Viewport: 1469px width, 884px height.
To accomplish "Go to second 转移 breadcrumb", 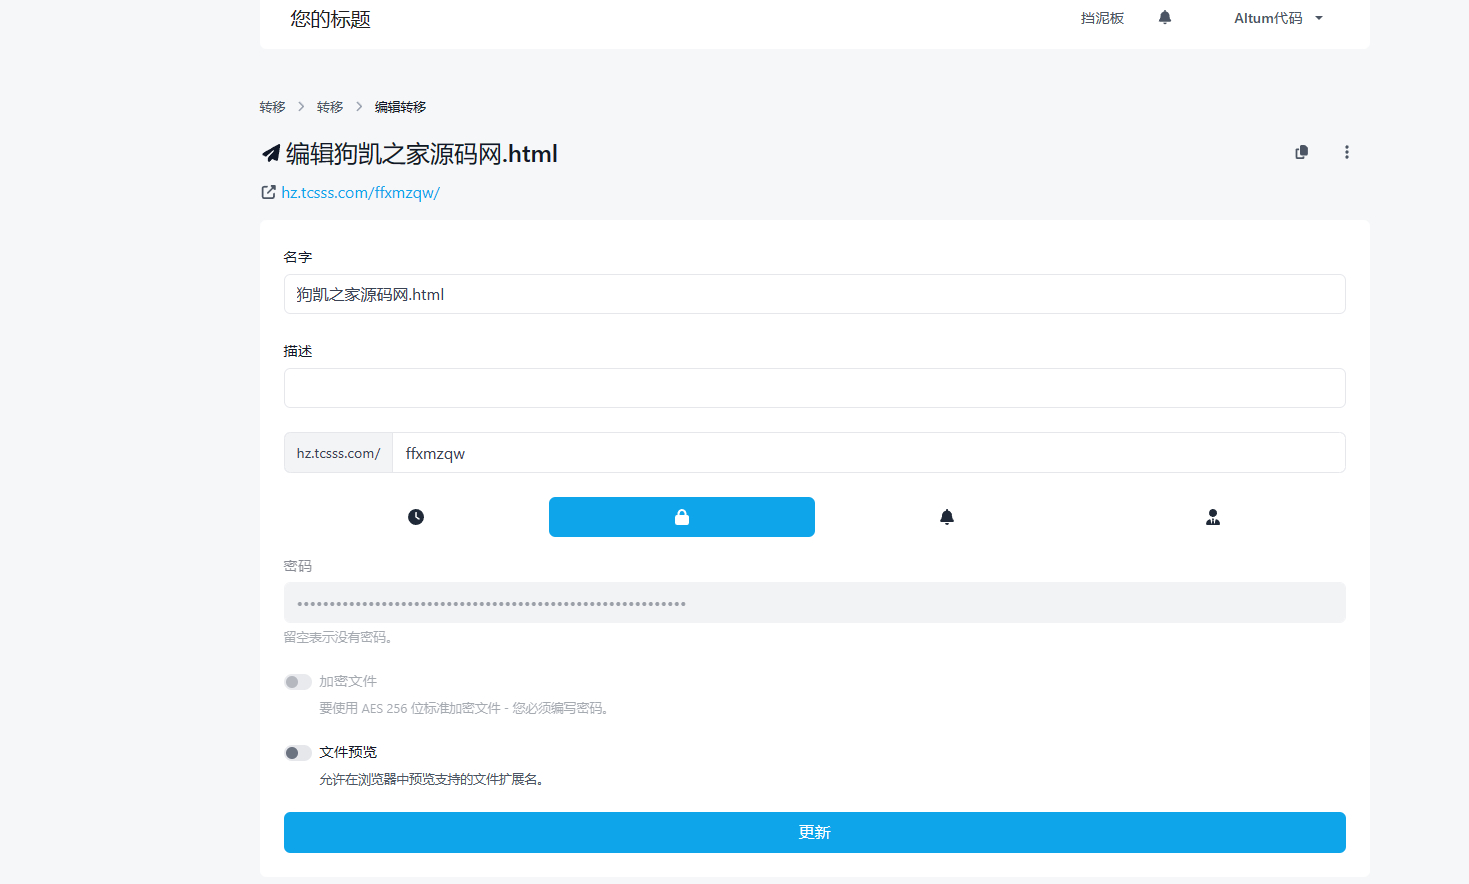I will 330,107.
